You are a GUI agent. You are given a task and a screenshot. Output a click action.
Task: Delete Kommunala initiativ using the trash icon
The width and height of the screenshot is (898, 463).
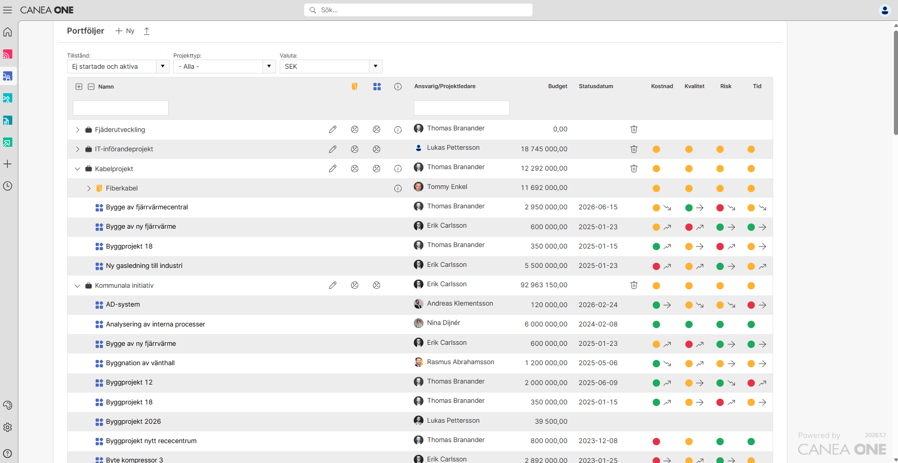[x=633, y=285]
